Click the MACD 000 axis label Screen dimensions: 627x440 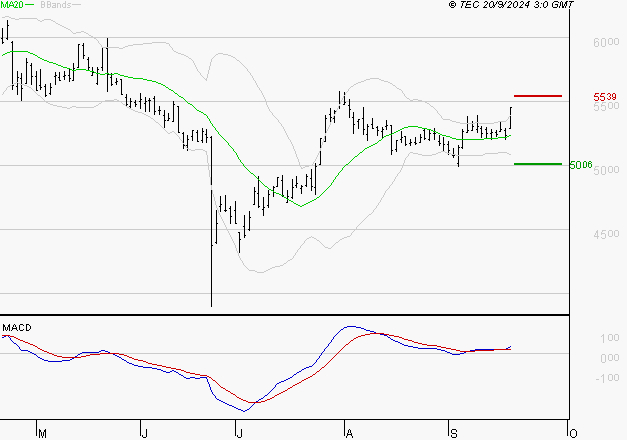coord(610,358)
